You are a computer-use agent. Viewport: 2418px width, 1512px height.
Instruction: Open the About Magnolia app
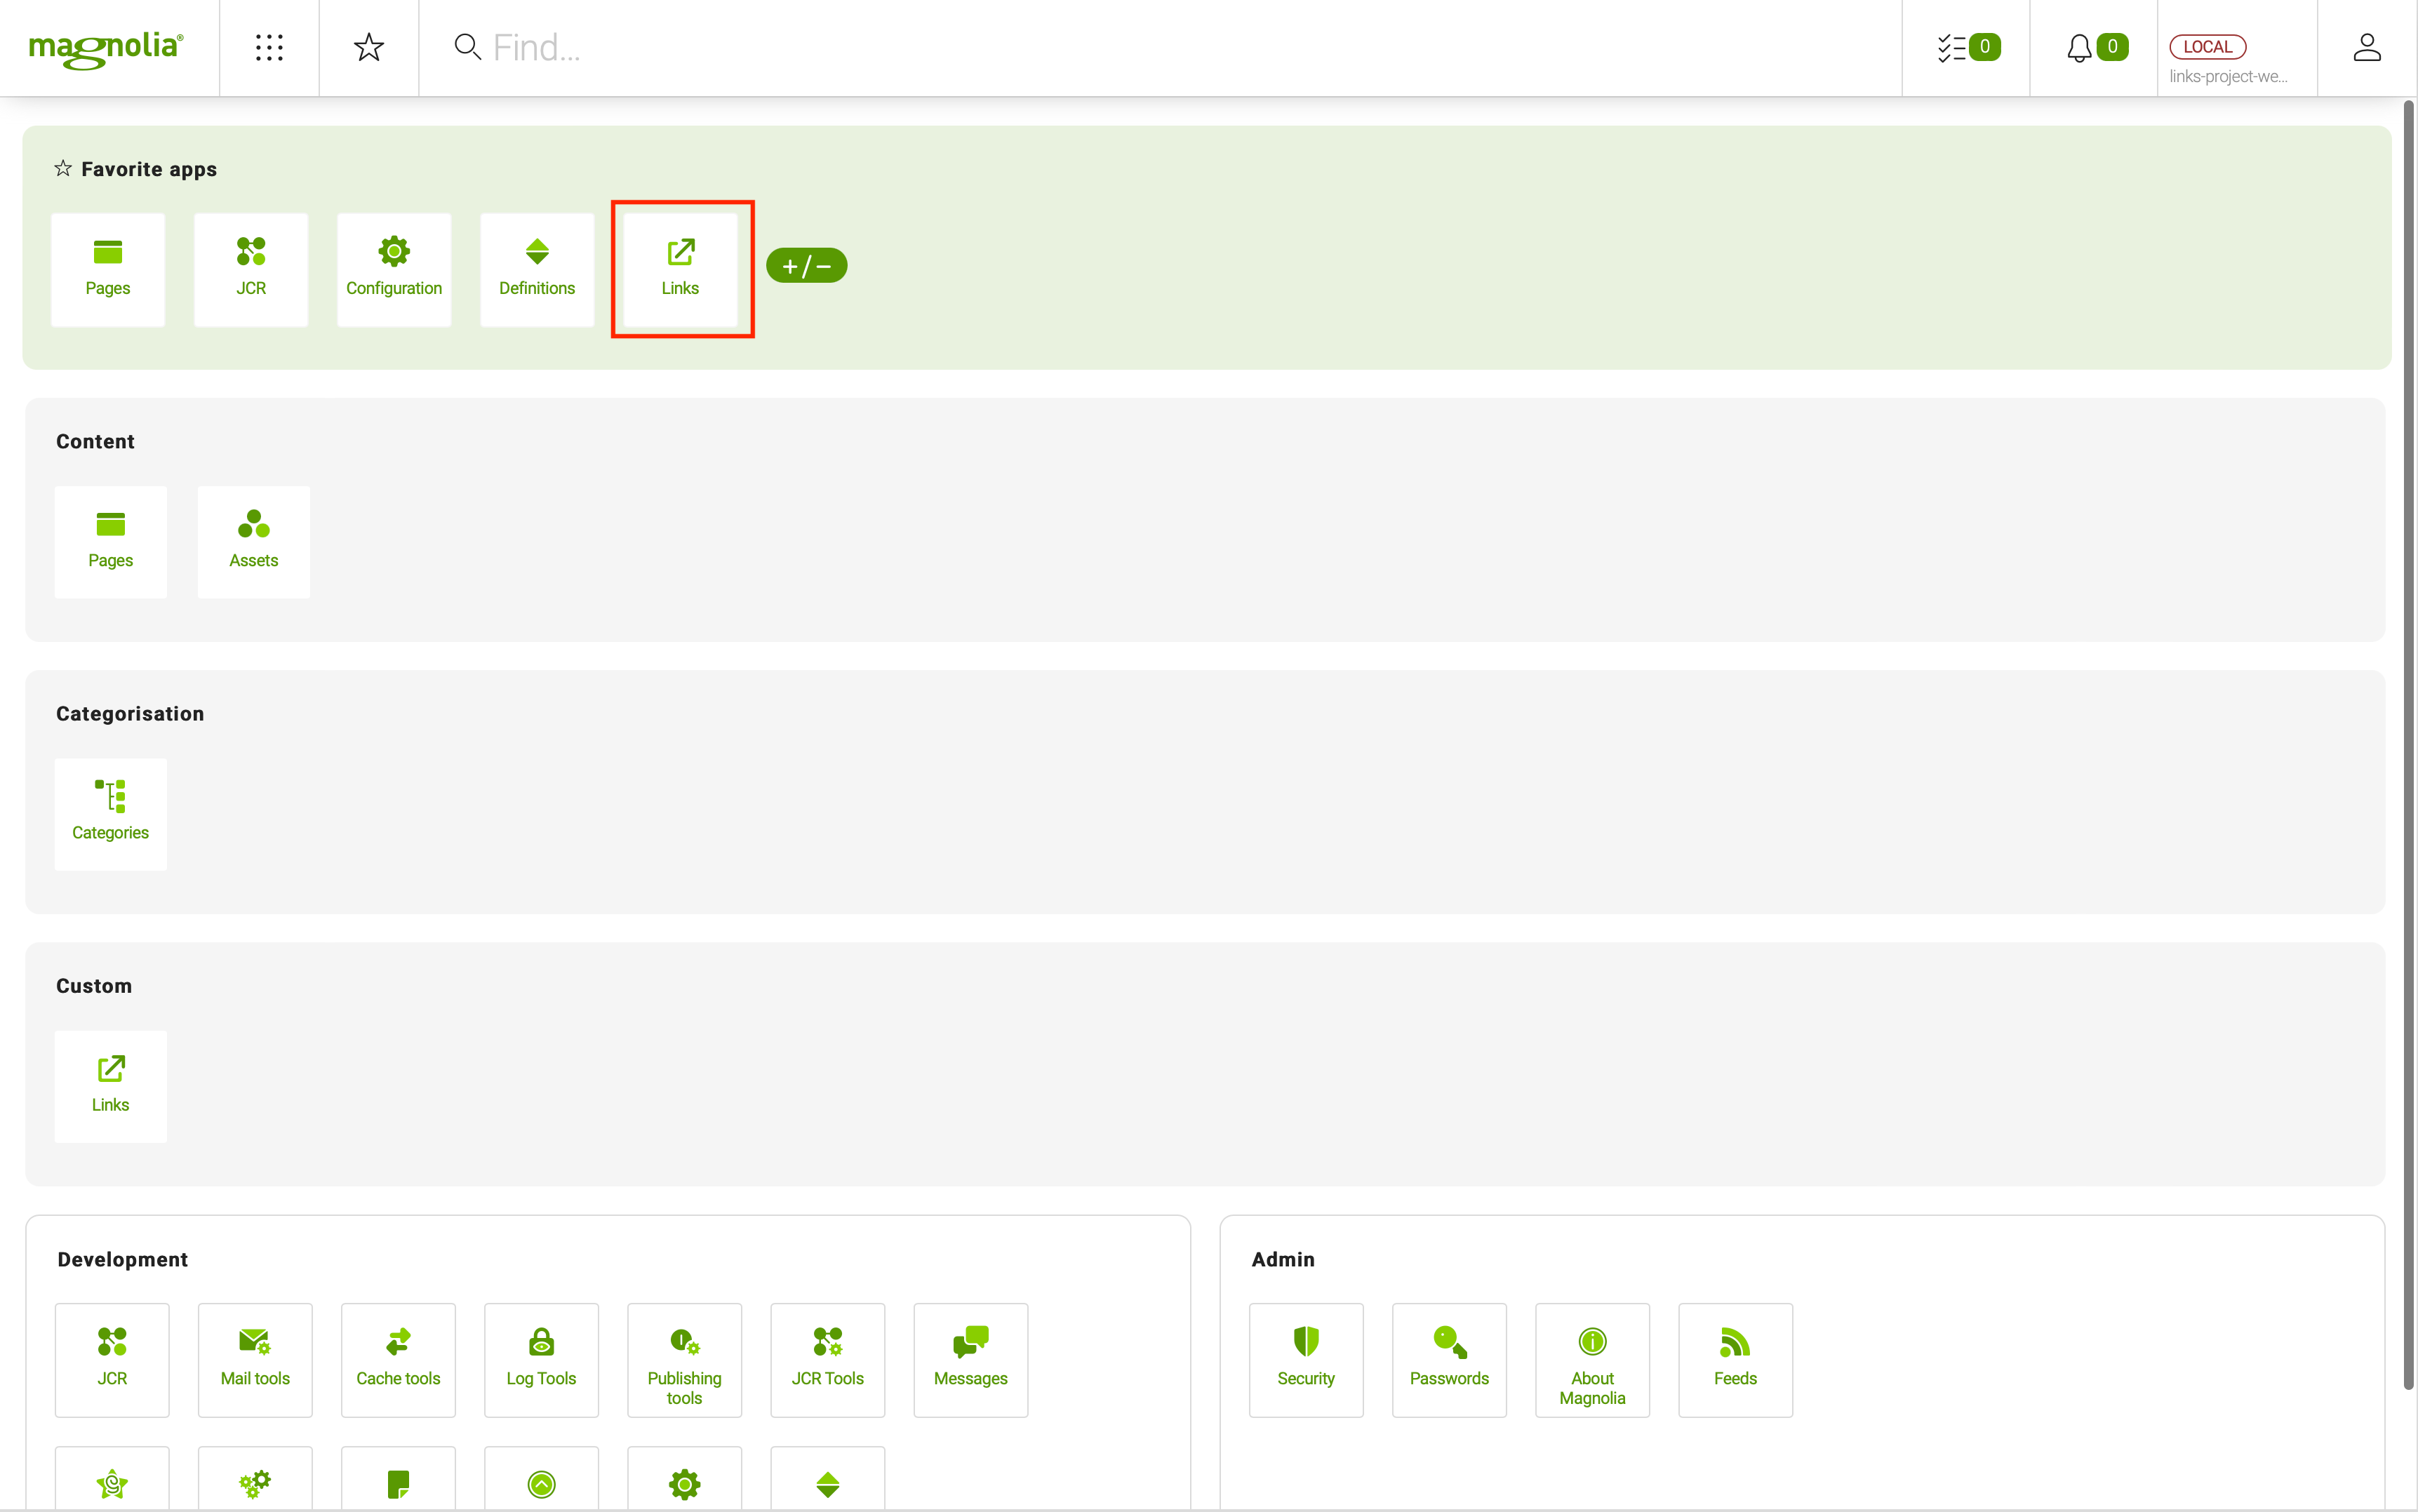tap(1592, 1360)
